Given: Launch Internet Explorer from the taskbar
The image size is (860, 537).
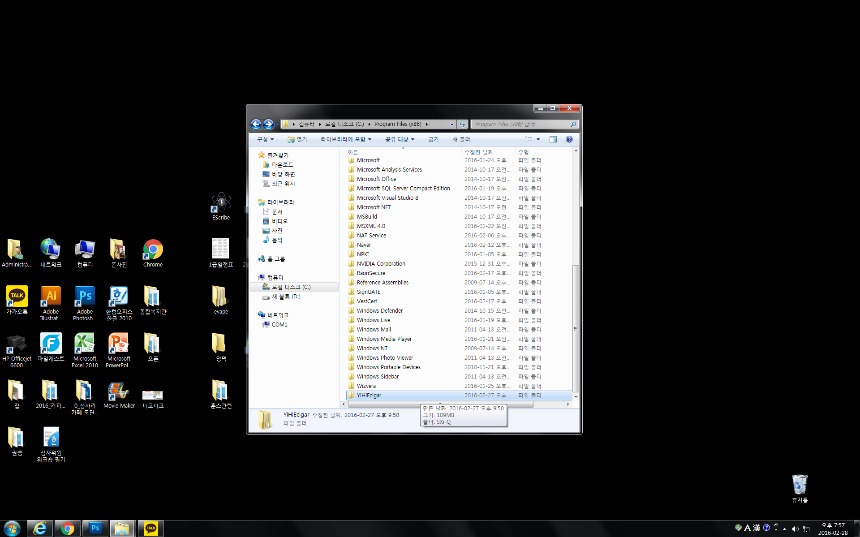Looking at the screenshot, I should [39, 528].
